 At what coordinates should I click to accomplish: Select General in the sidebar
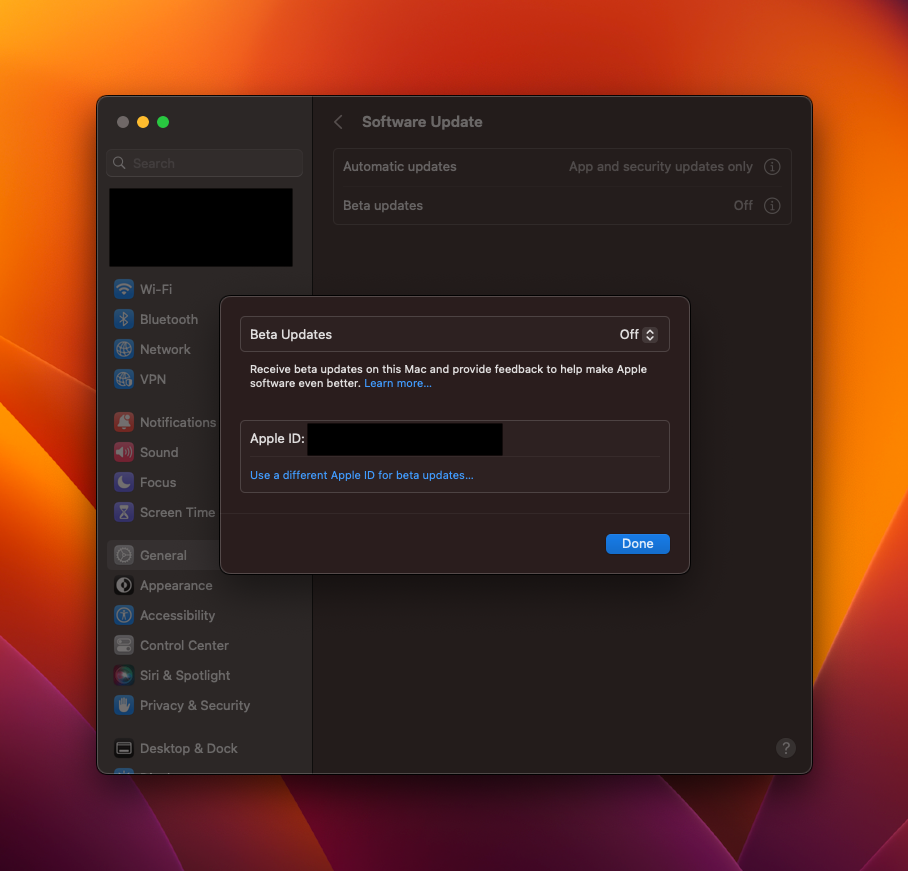pos(163,555)
